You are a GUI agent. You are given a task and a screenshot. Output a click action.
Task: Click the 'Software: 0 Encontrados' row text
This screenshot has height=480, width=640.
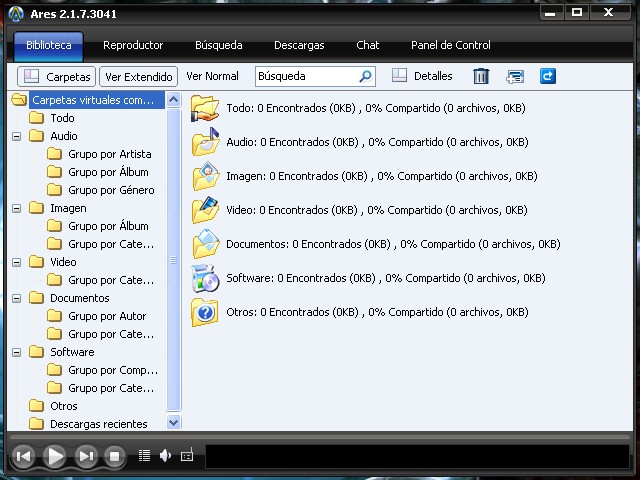[386, 278]
